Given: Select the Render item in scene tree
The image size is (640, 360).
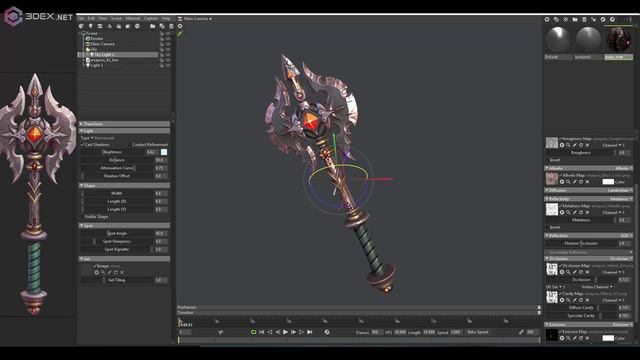Looking at the screenshot, I should 97,38.
